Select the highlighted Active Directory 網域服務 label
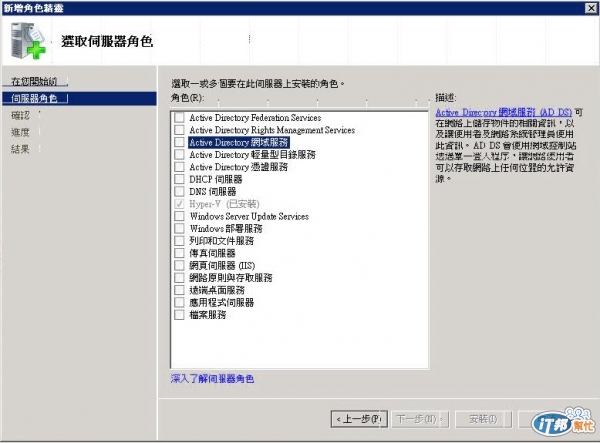600x443 pixels. [239, 142]
